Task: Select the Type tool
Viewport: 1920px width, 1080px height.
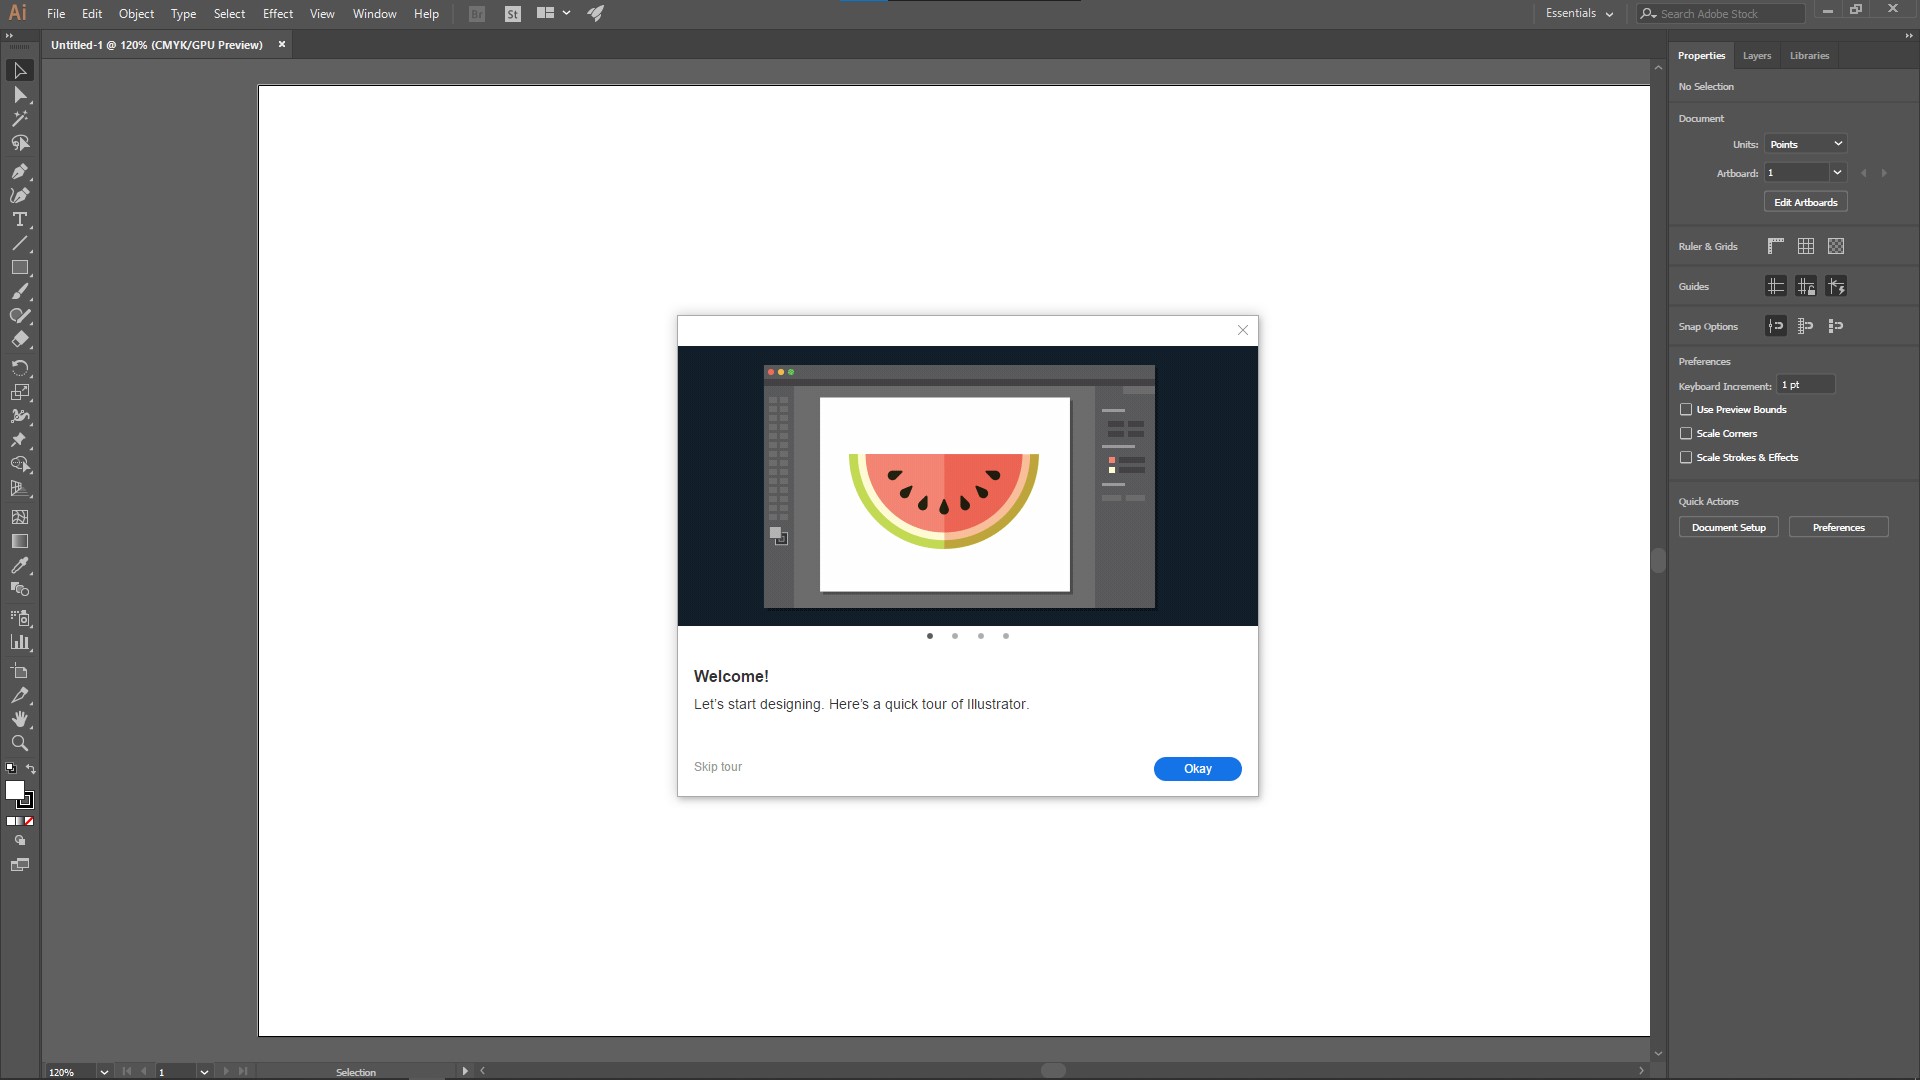Action: click(19, 219)
